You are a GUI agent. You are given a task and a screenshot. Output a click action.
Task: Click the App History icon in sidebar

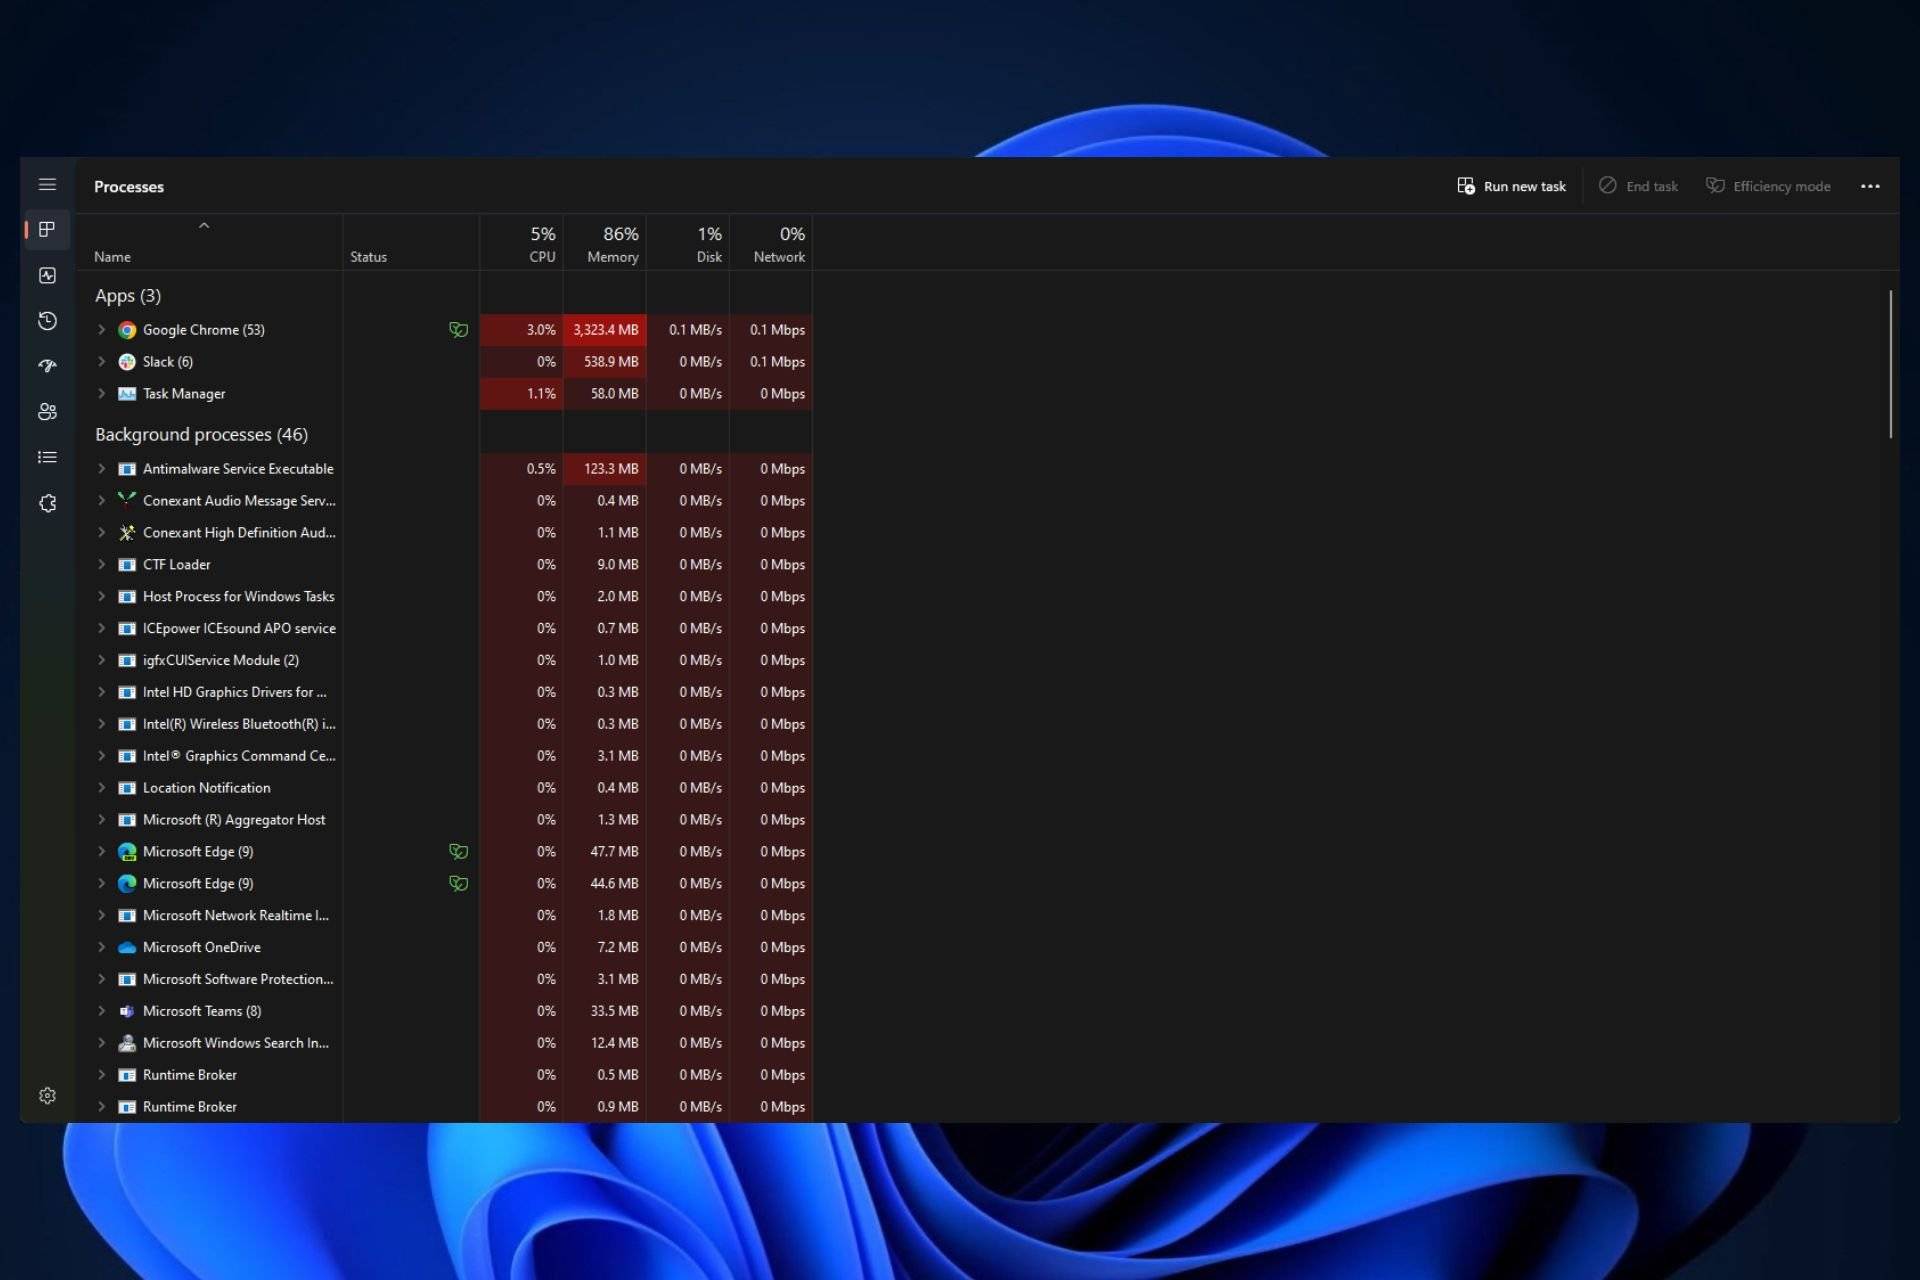pos(47,320)
